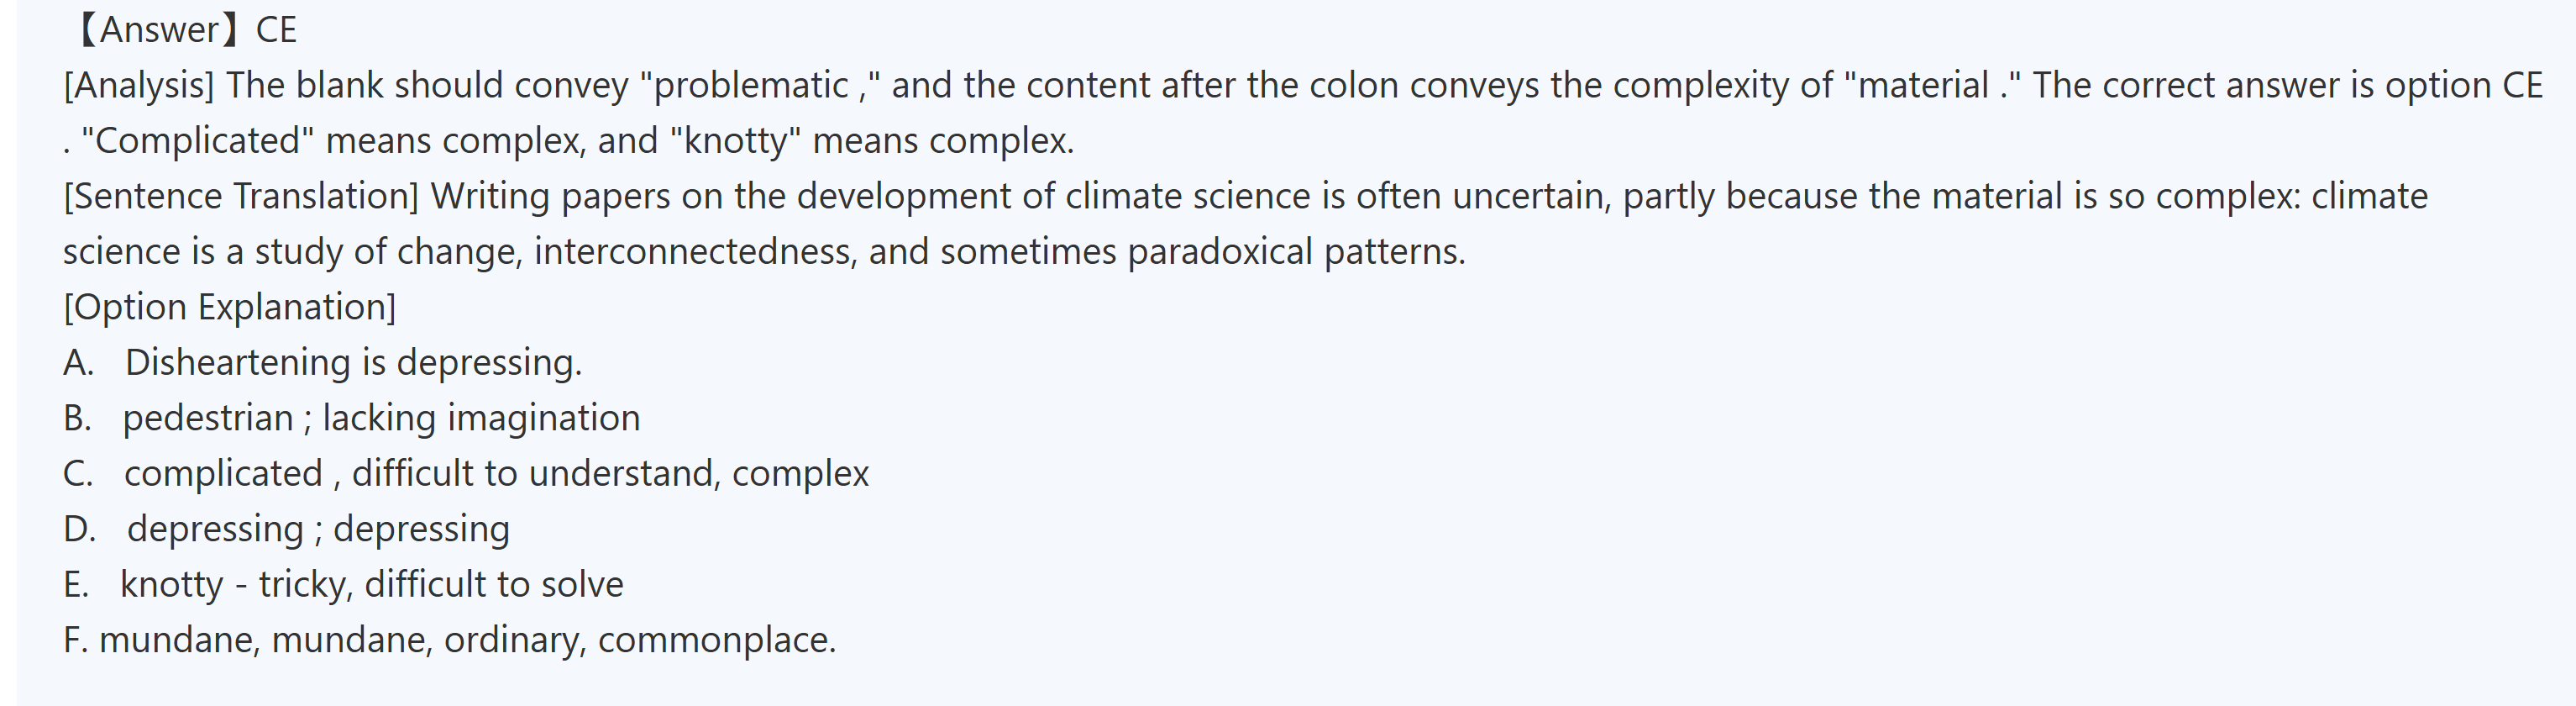Click the [Option Explanation] heading
Screen dimensions: 2576x706
[230, 307]
